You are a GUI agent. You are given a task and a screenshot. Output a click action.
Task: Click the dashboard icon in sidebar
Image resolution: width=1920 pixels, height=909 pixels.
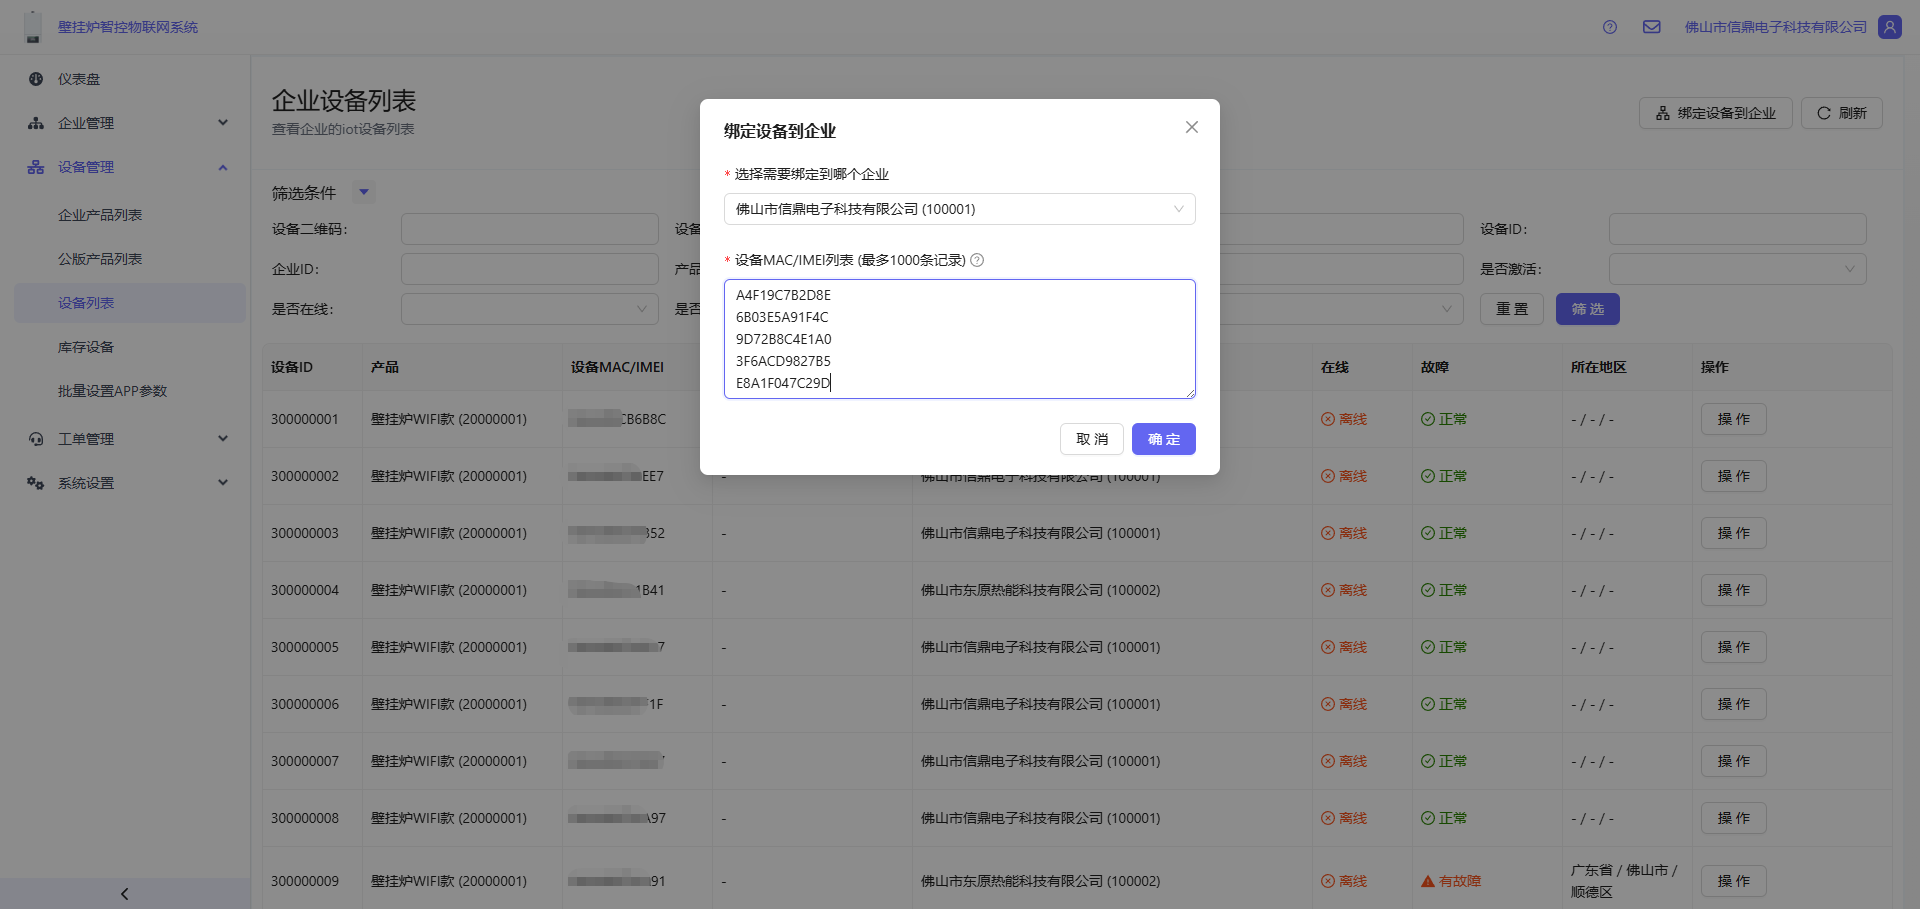tap(36, 79)
